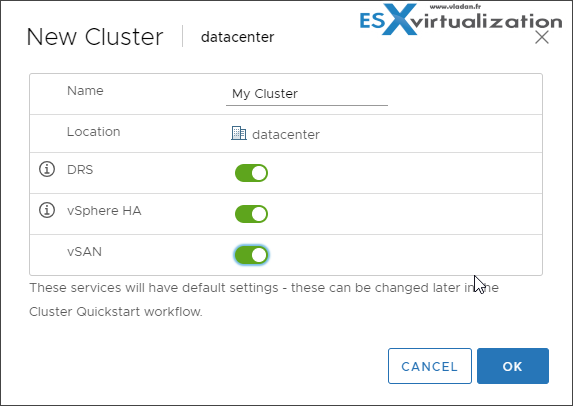Click the ESX virtualization logo

point(460,19)
